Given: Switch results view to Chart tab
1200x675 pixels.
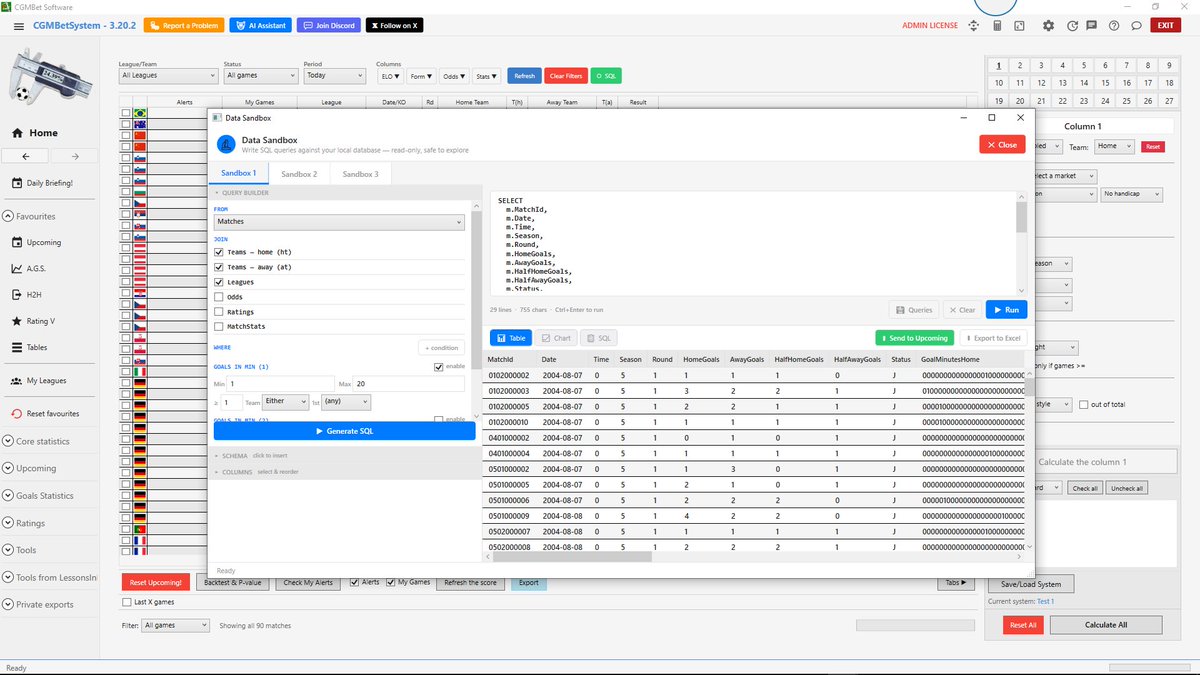Looking at the screenshot, I should pyautogui.click(x=556, y=338).
